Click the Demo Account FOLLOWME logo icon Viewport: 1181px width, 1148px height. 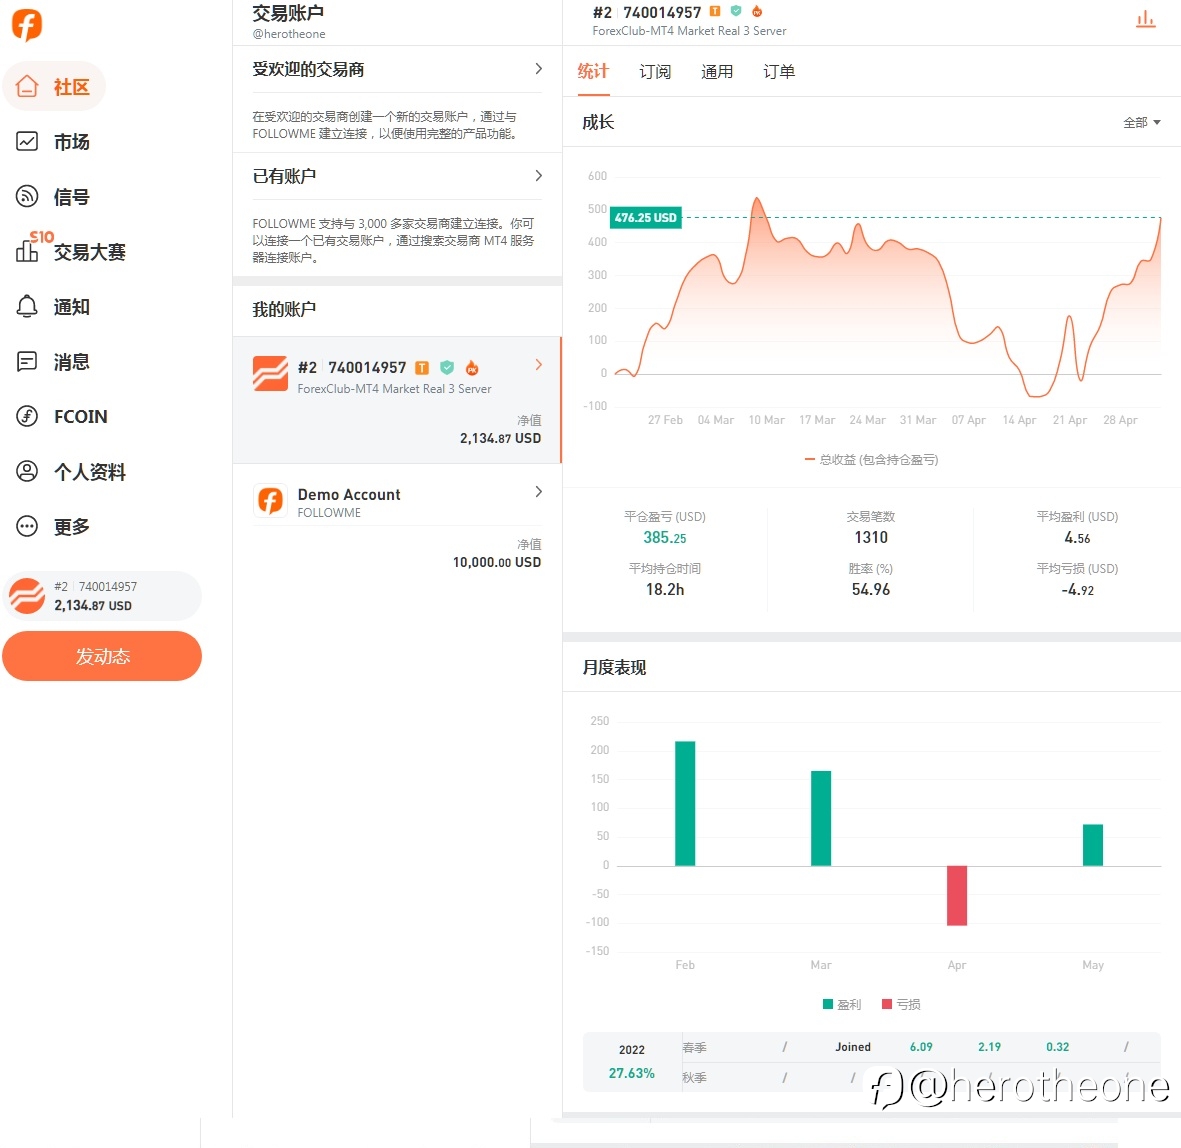(270, 501)
